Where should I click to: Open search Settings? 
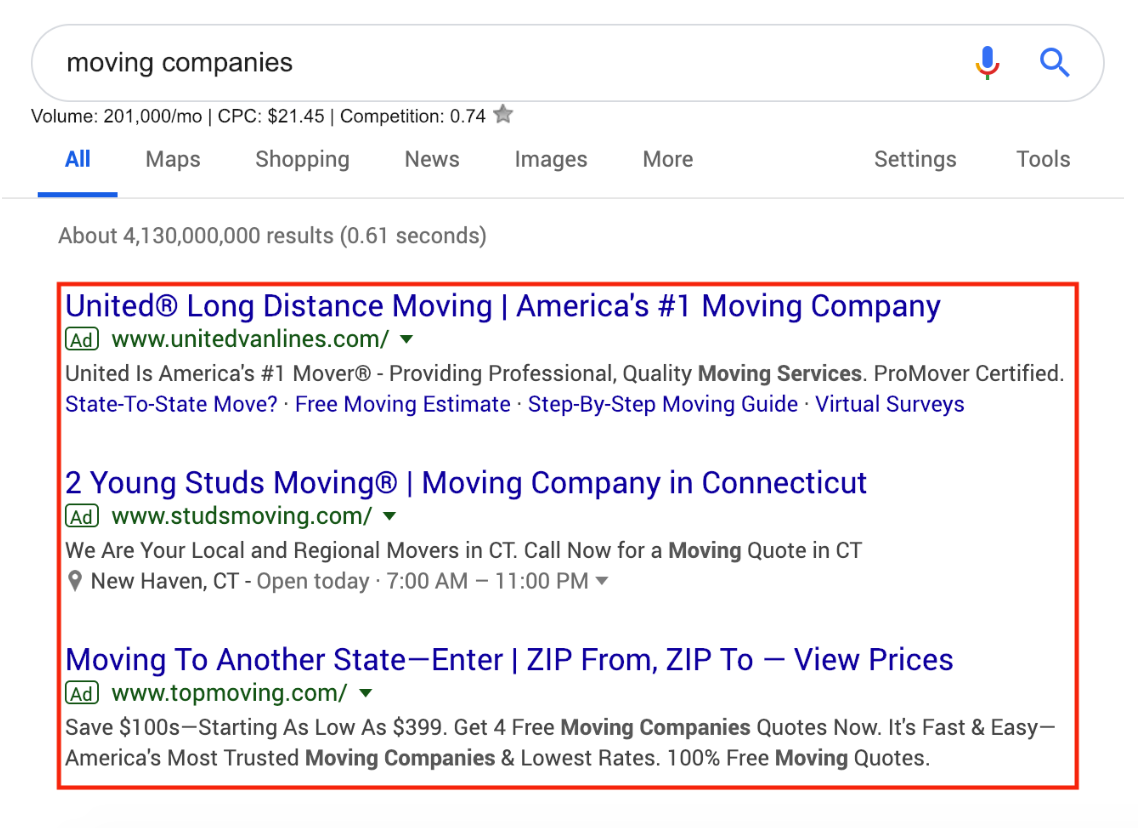click(915, 160)
